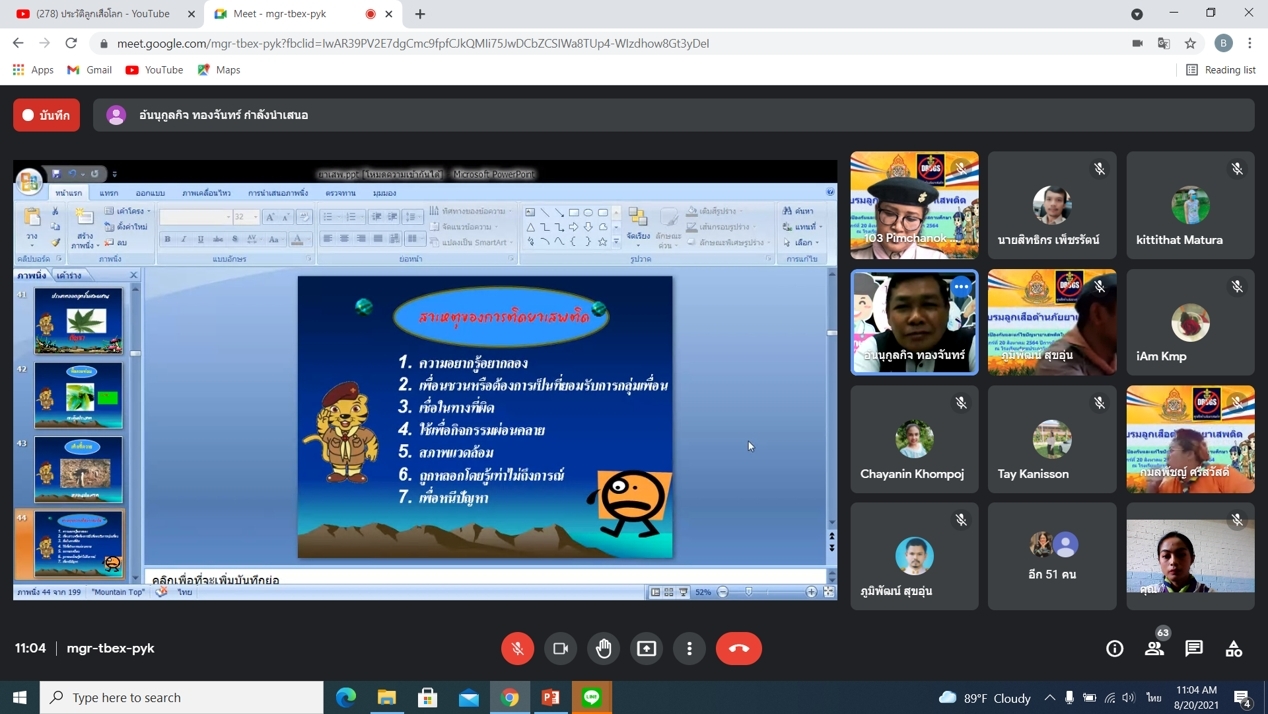Open meeting details info icon
Image resolution: width=1268 pixels, height=714 pixels.
point(1114,648)
